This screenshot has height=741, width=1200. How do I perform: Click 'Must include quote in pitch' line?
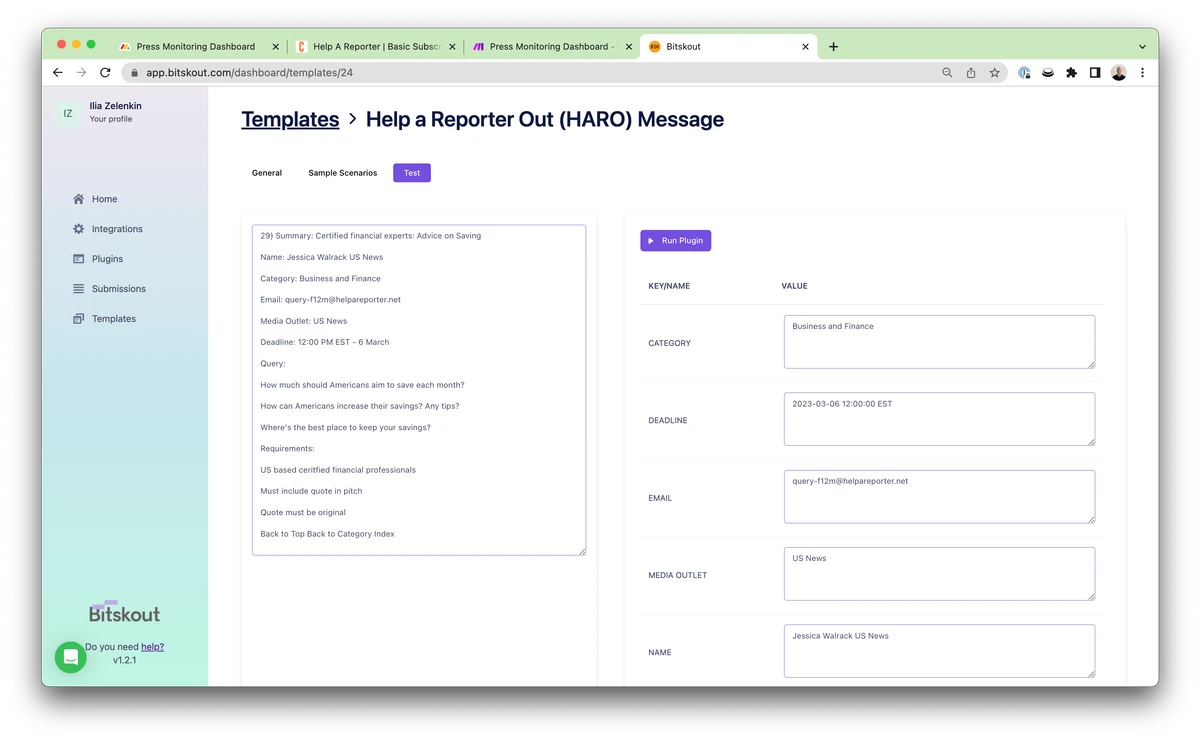click(311, 491)
